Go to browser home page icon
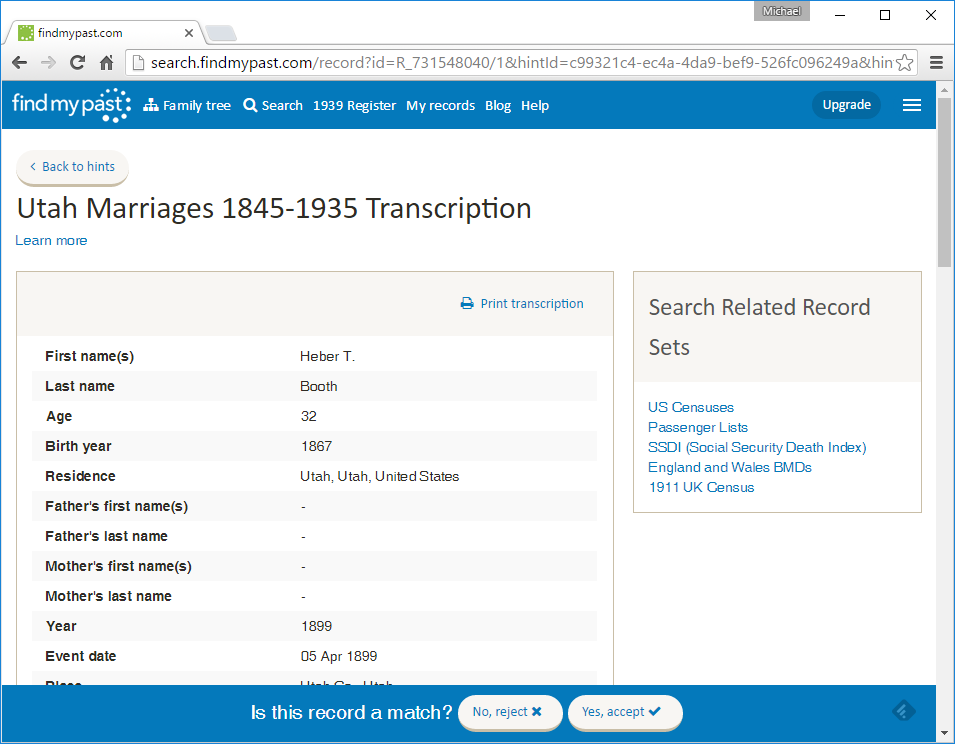Image resolution: width=955 pixels, height=744 pixels. [x=107, y=62]
